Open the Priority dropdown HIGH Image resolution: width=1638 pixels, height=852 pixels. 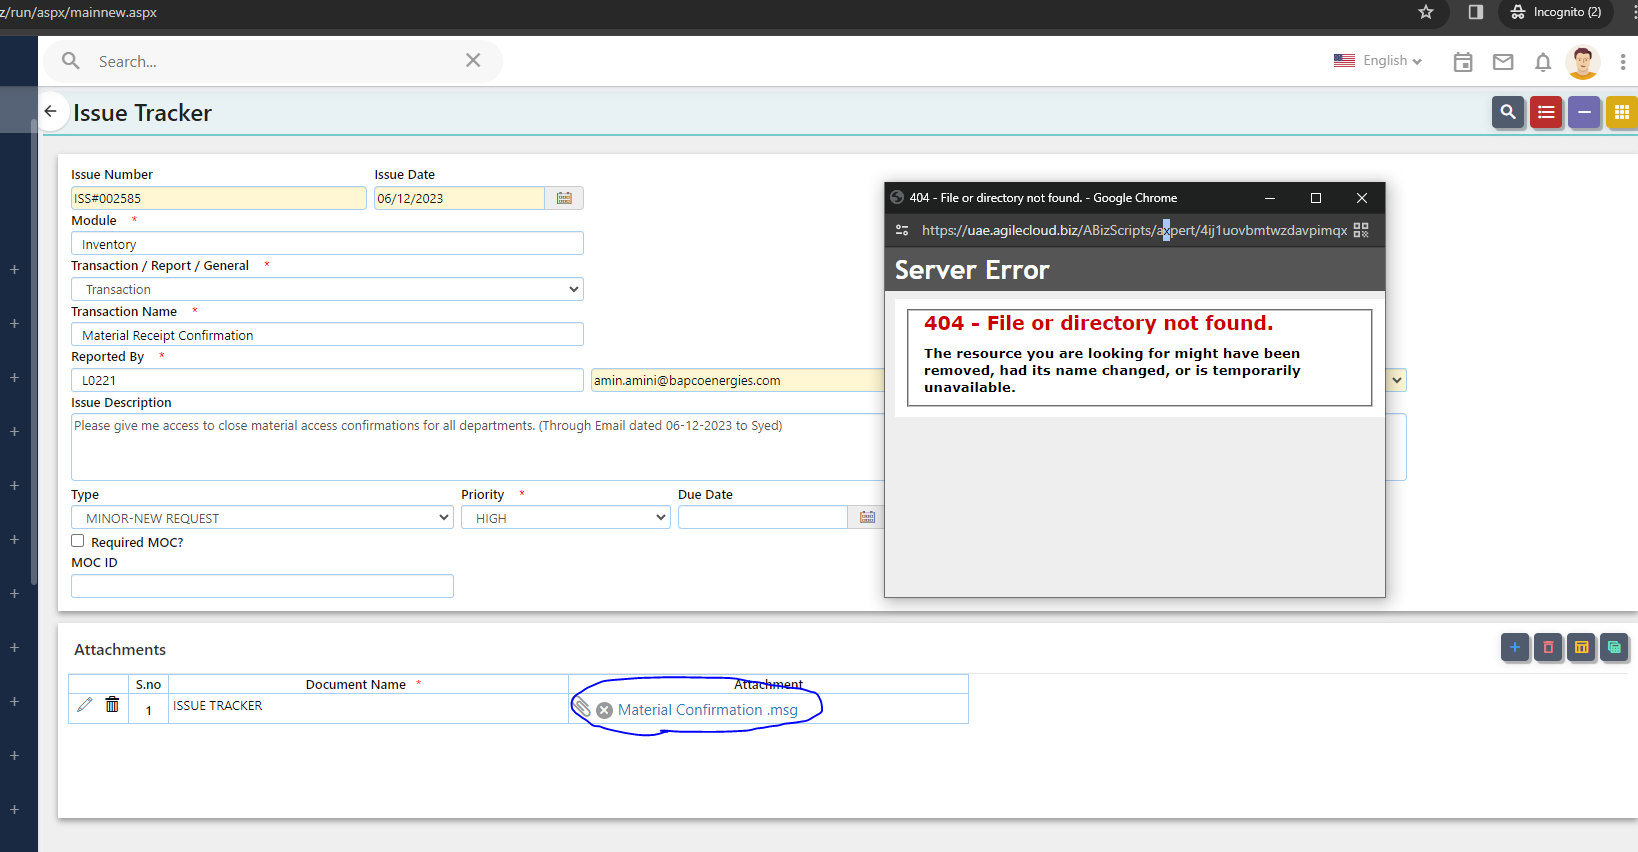point(565,517)
